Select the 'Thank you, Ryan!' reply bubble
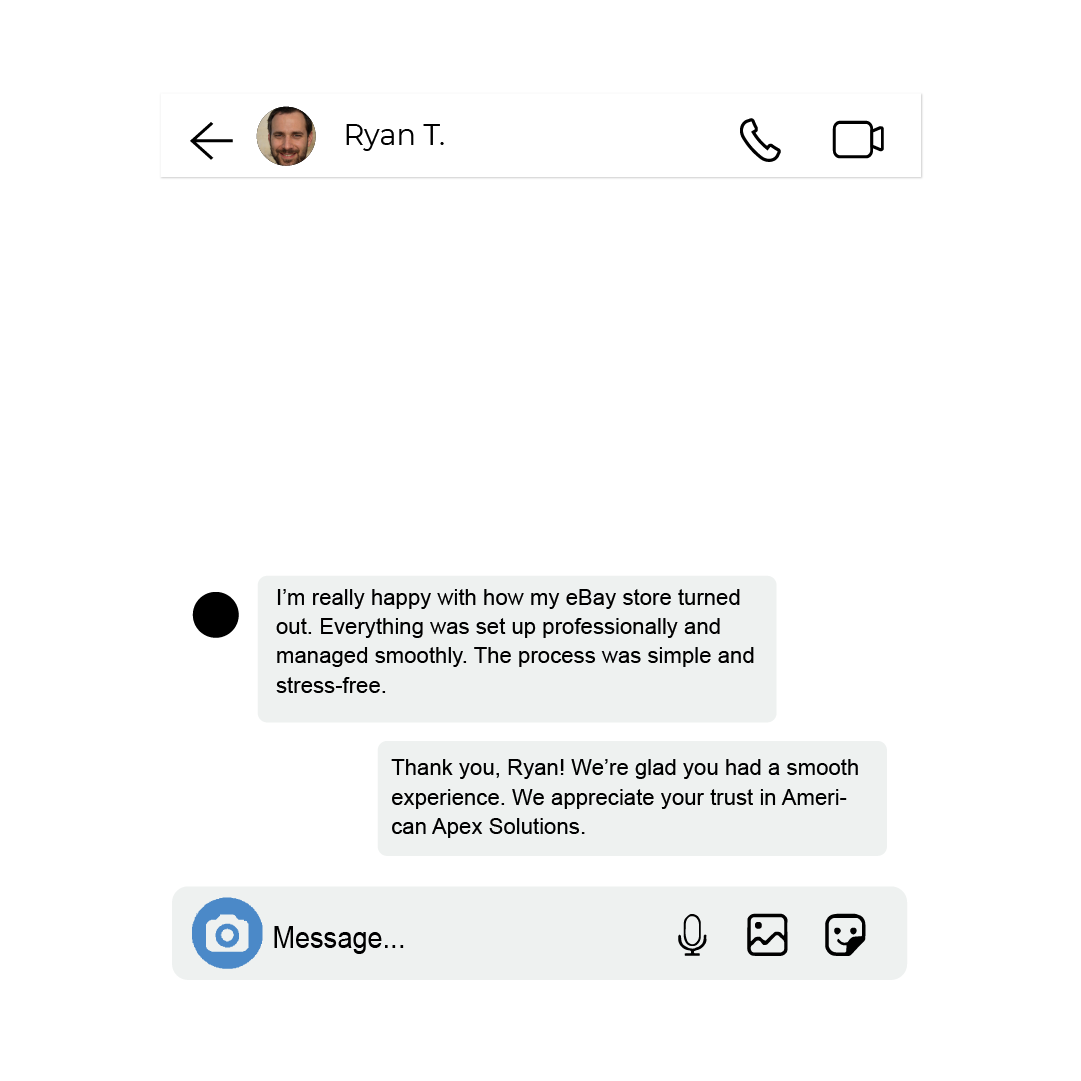1081x1081 pixels. pos(632,798)
